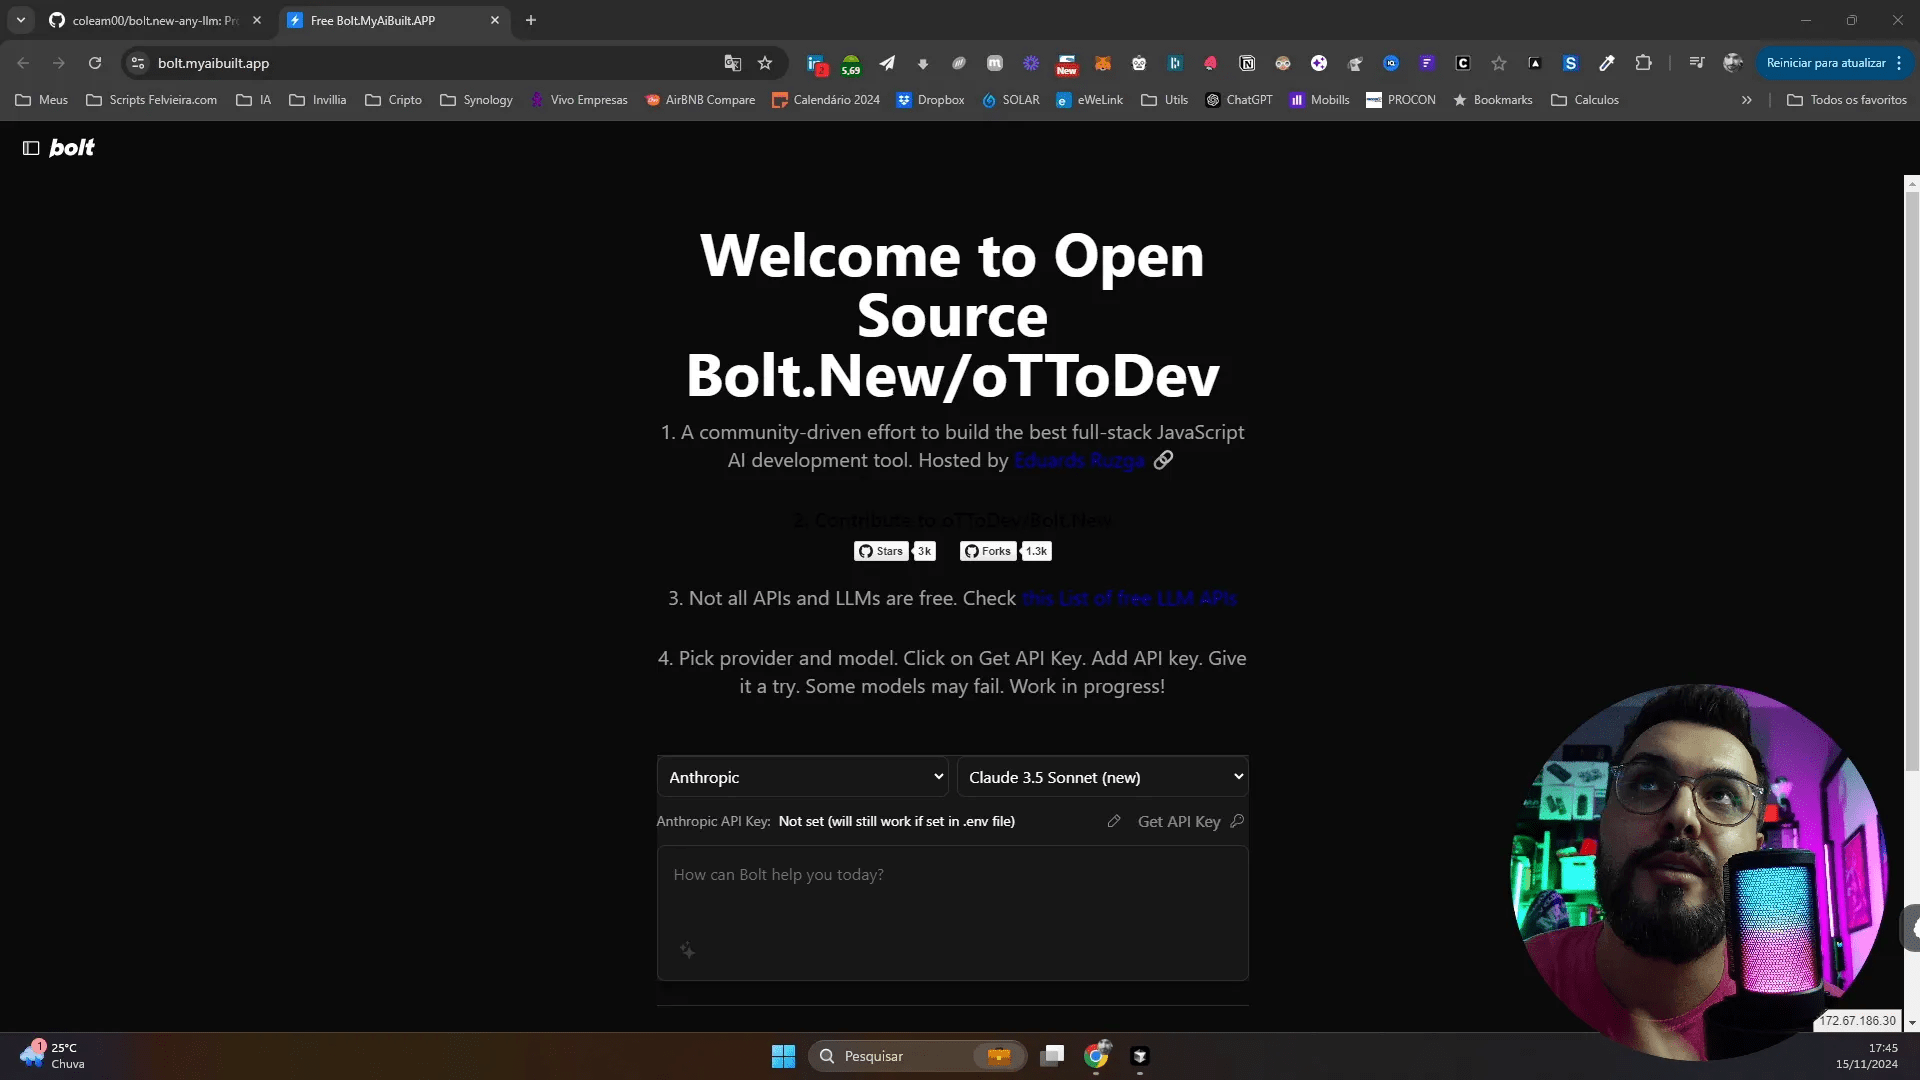1920x1080 pixels.
Task: Click the enhance prompt sparkle icon
Action: coord(687,950)
